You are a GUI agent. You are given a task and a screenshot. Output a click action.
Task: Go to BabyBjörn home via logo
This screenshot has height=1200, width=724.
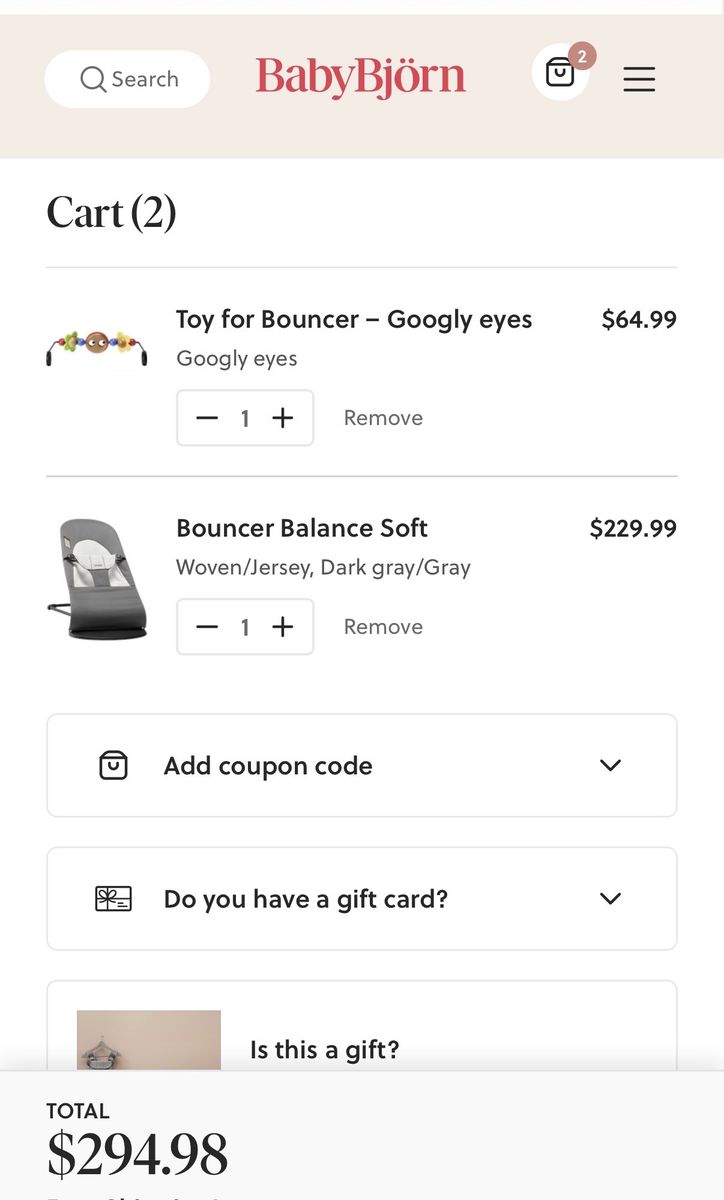(x=360, y=78)
